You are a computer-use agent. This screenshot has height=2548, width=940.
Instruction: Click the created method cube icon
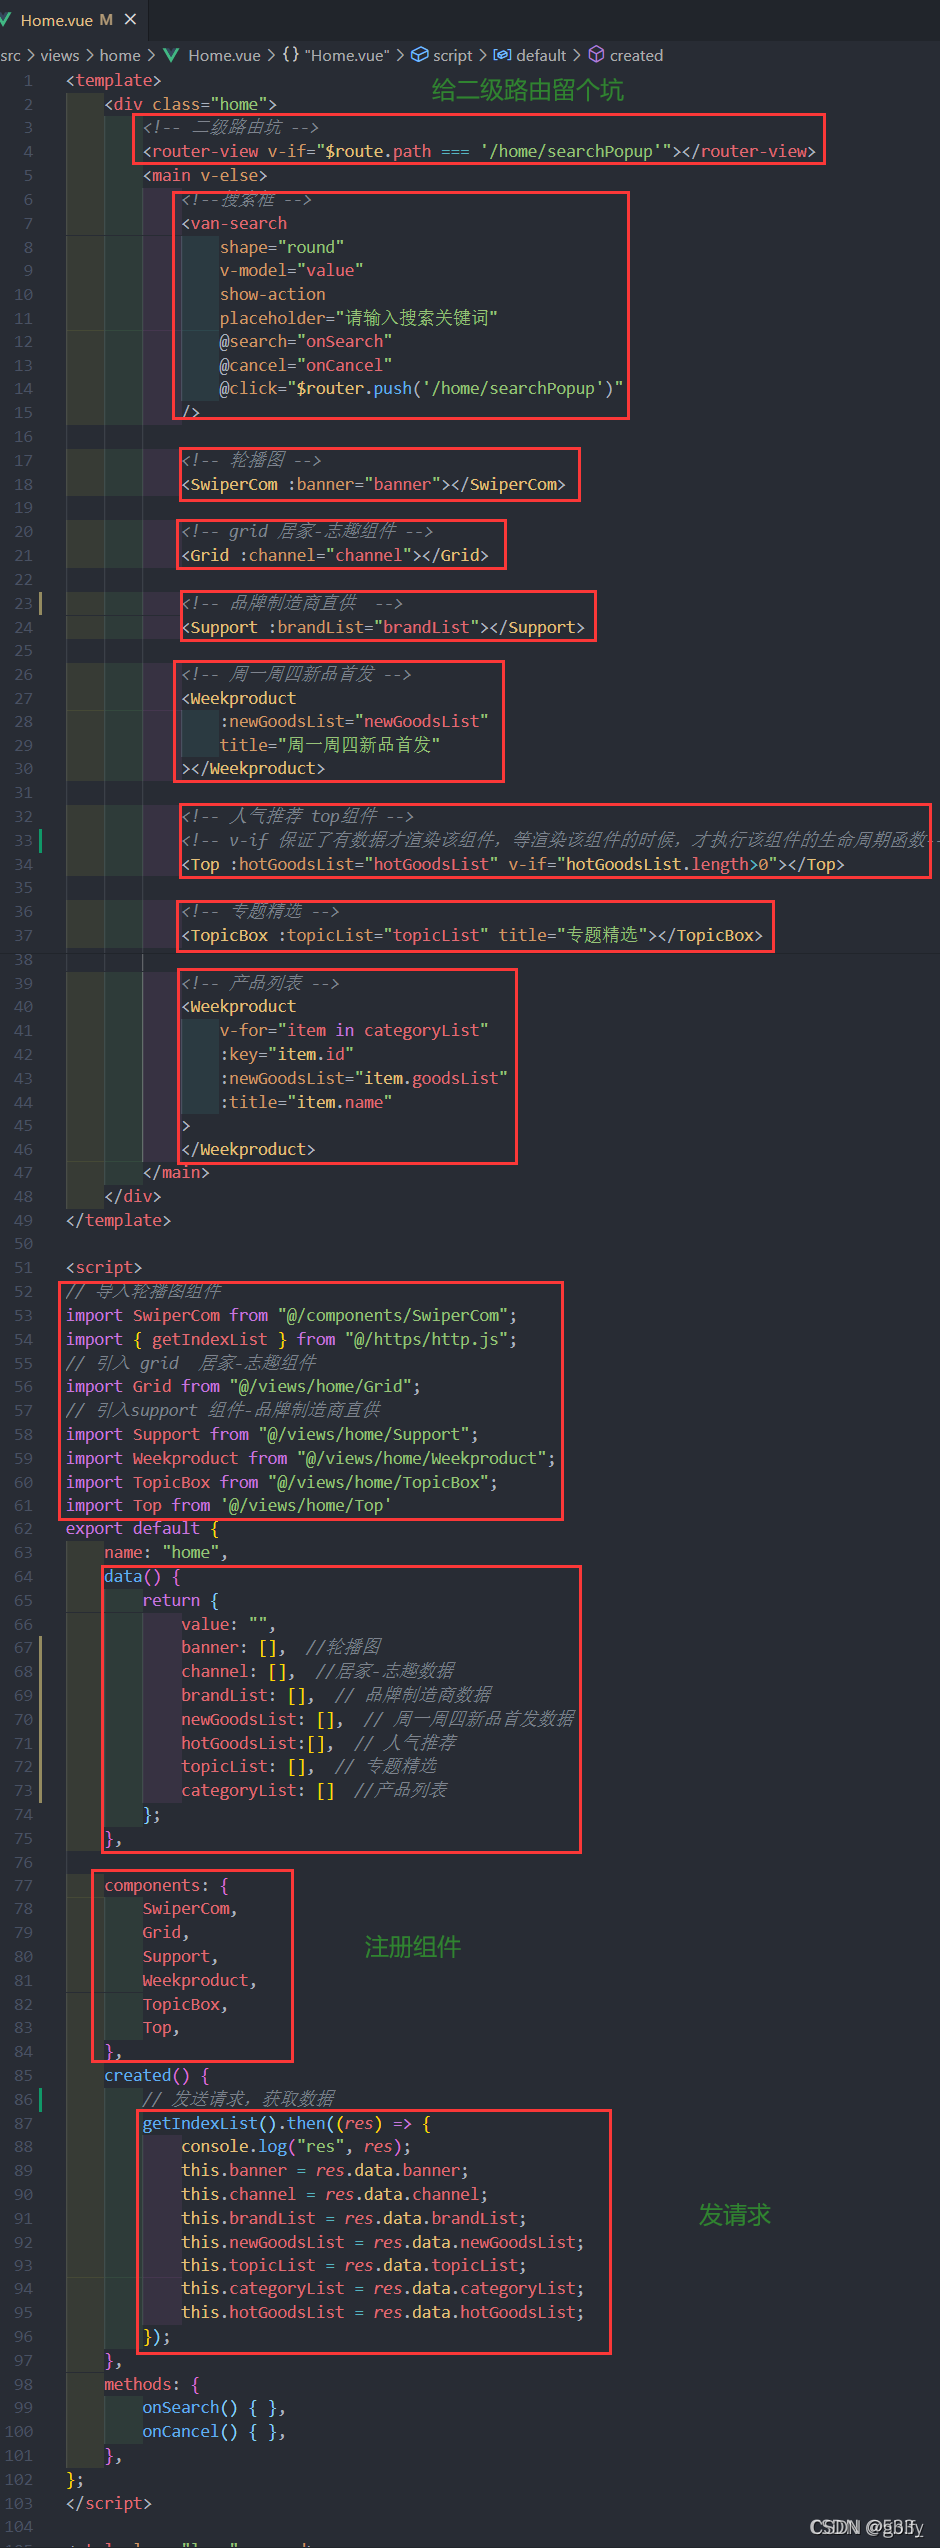click(596, 54)
